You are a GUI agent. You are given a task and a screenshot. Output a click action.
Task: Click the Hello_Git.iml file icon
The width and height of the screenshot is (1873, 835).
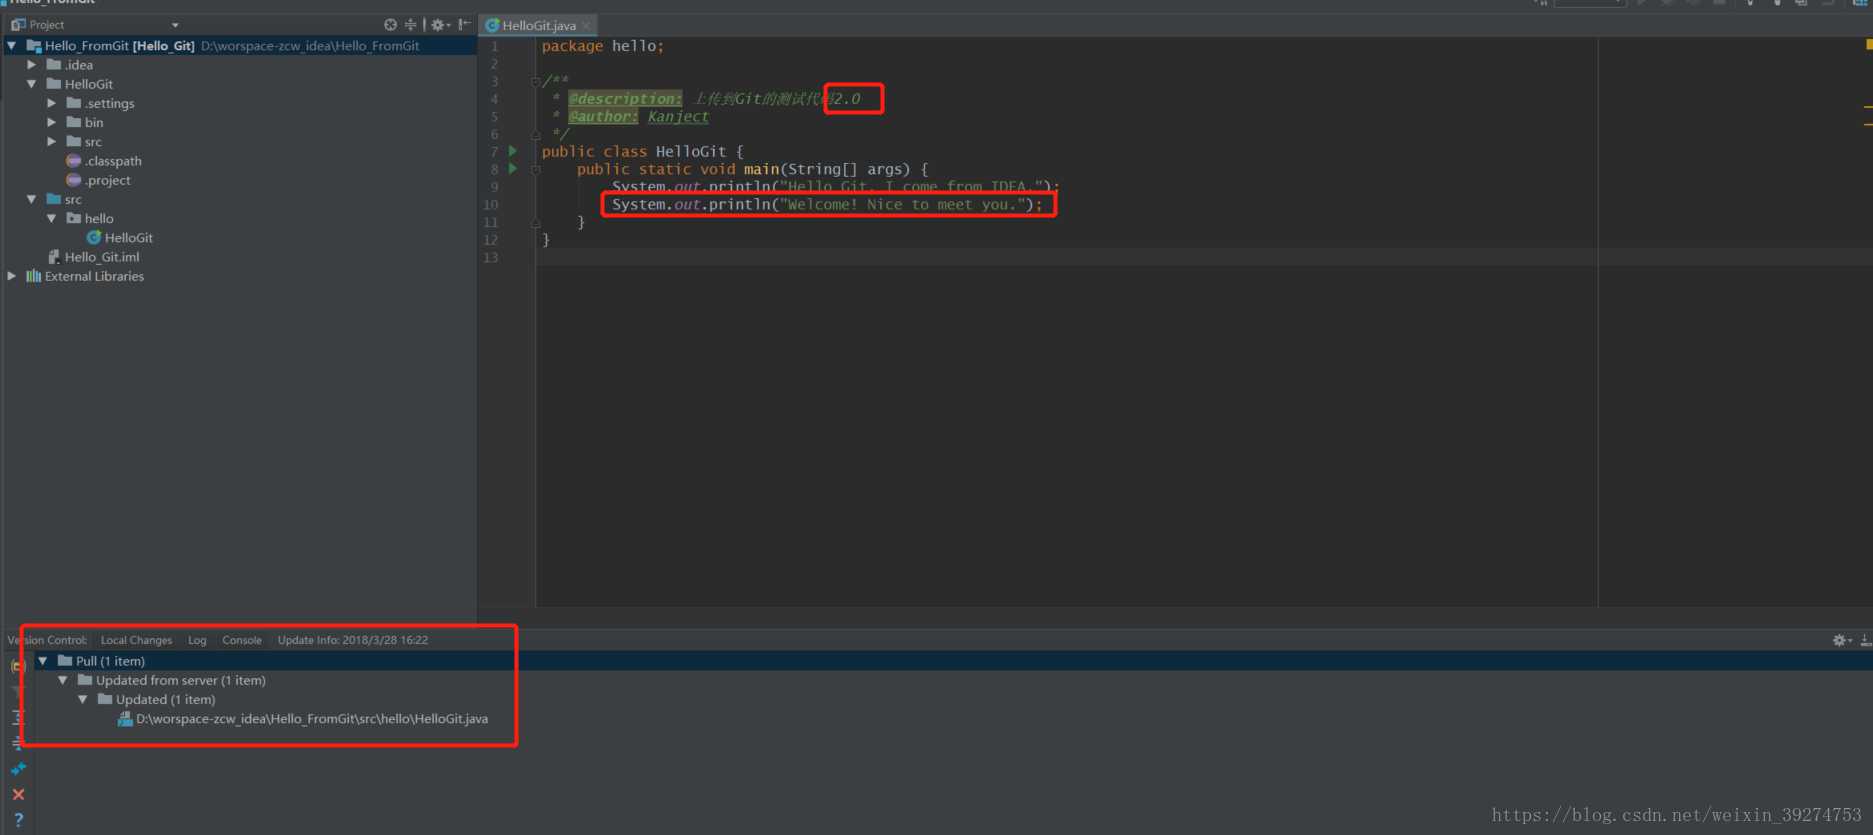click(54, 257)
